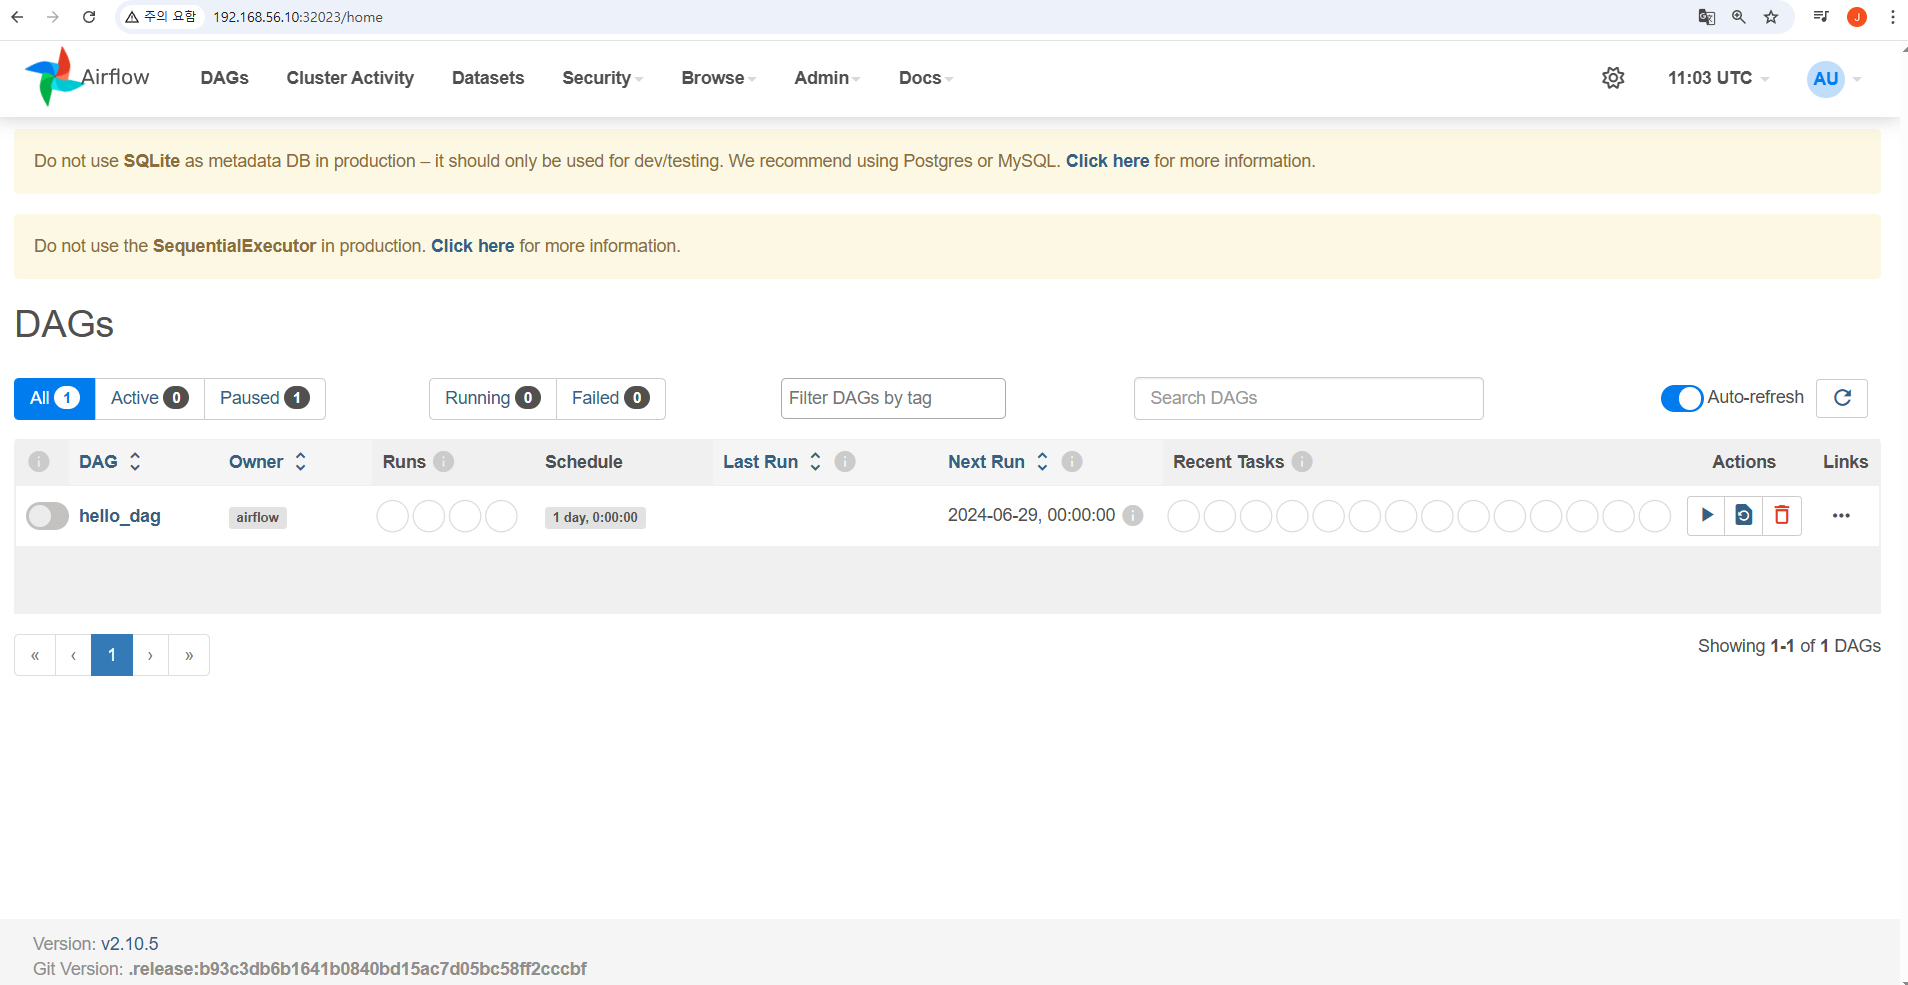Reload the page with browser reload icon
The image size is (1908, 985).
(89, 17)
